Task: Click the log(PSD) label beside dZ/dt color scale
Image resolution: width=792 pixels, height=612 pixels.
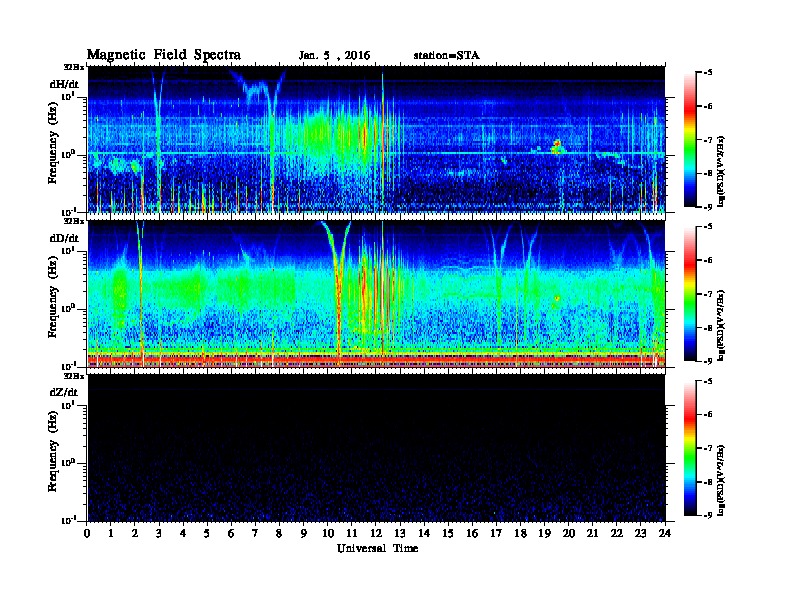Action: pyautogui.click(x=722, y=480)
